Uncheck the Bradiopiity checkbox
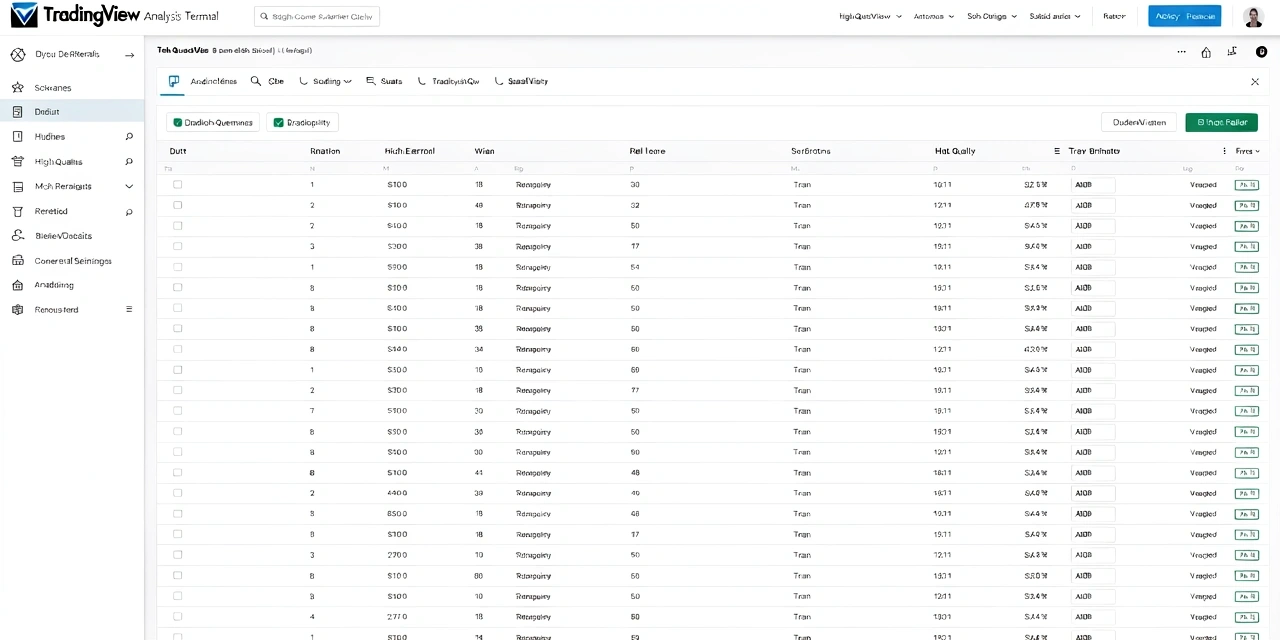 [279, 122]
